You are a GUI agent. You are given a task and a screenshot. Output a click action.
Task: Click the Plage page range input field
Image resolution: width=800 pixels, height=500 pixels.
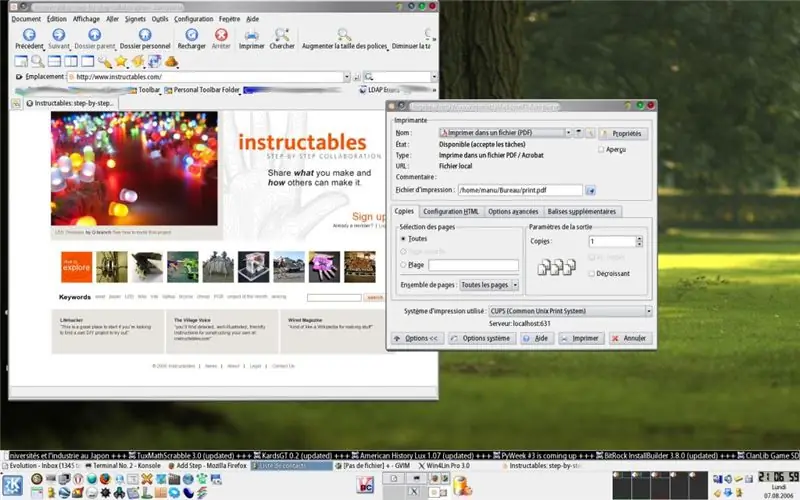click(x=473, y=265)
